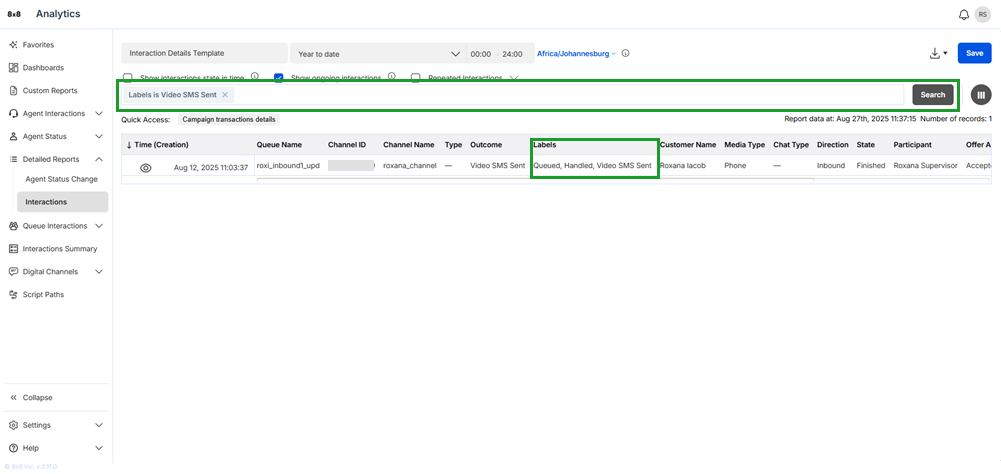Enable Show interactions state in time checkbox
Viewport: 1001px width, 474px height.
click(x=128, y=77)
